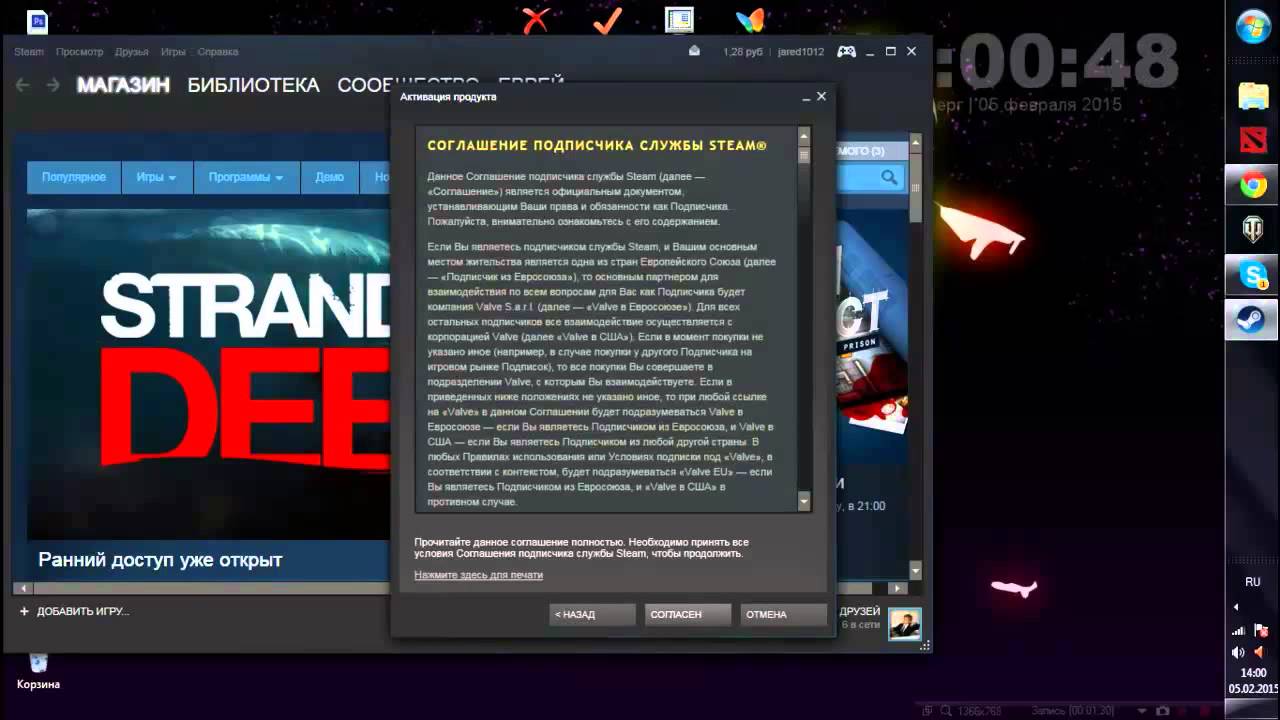Viewport: 1280px width, 720px height.
Task: Click ДОБАВИТЬ ИГРУ... at bottom left
Action: click(75, 611)
